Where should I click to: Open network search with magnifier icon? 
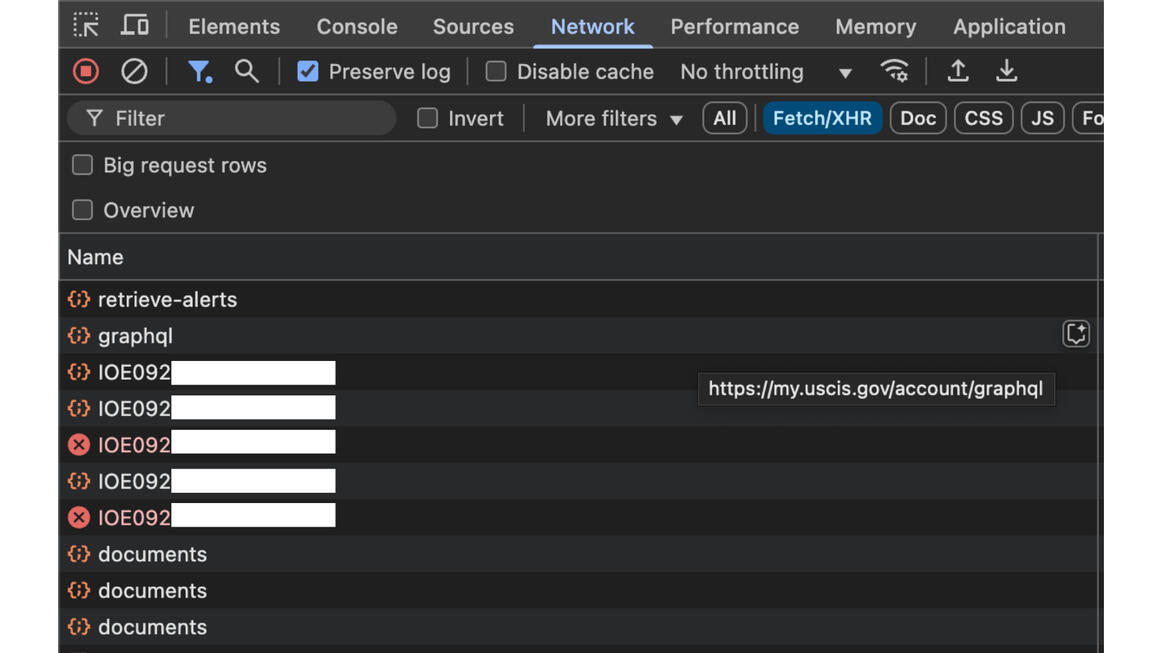coord(246,71)
